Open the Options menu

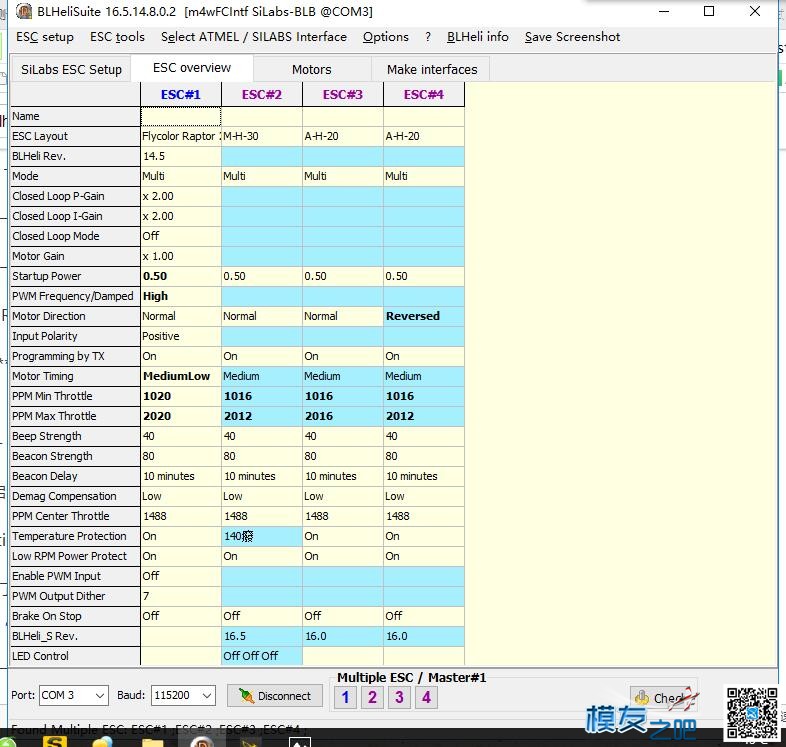tap(385, 37)
